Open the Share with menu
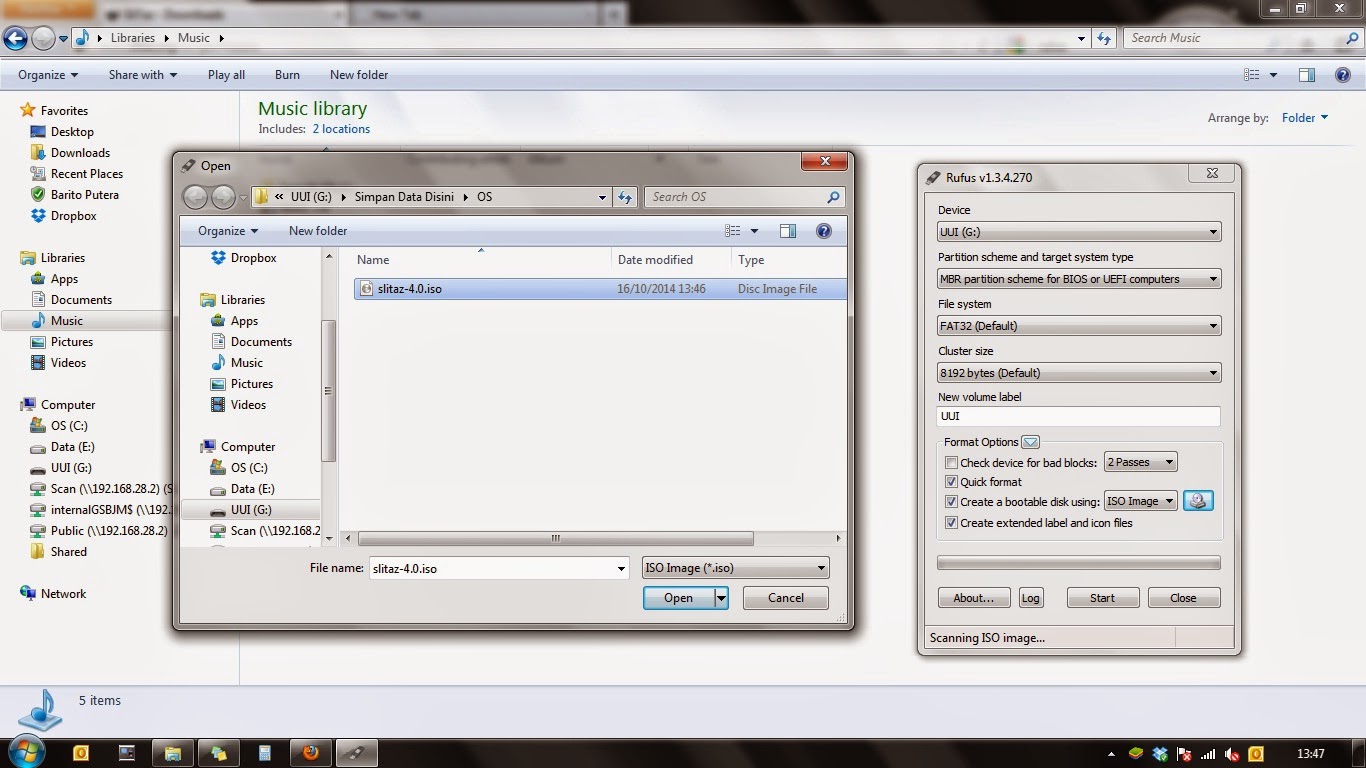Image resolution: width=1366 pixels, height=768 pixels. (143, 75)
